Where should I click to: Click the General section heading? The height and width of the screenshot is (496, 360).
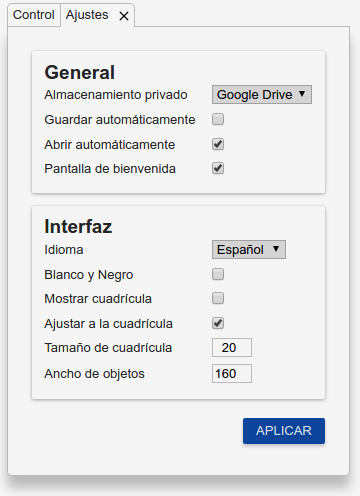[x=80, y=72]
